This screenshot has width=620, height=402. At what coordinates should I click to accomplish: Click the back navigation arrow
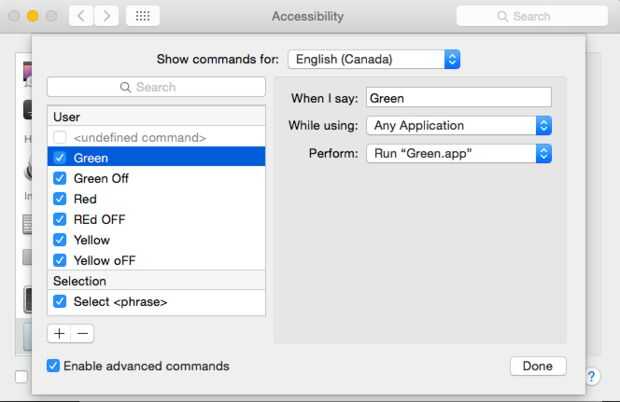tap(80, 16)
